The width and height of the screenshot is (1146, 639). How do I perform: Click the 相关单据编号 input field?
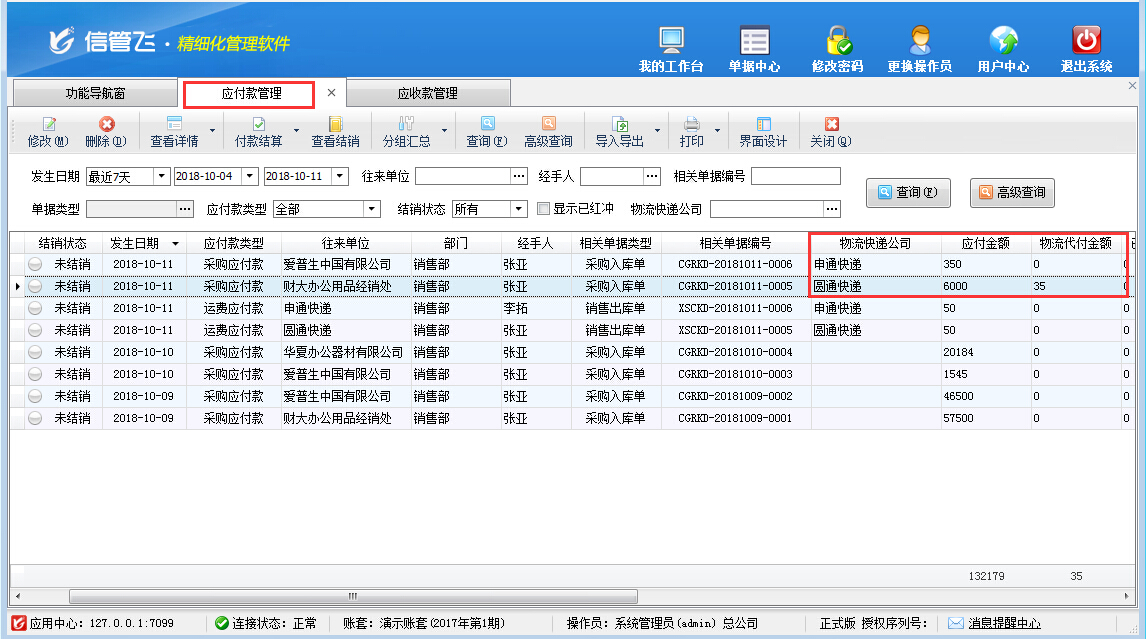pos(795,177)
